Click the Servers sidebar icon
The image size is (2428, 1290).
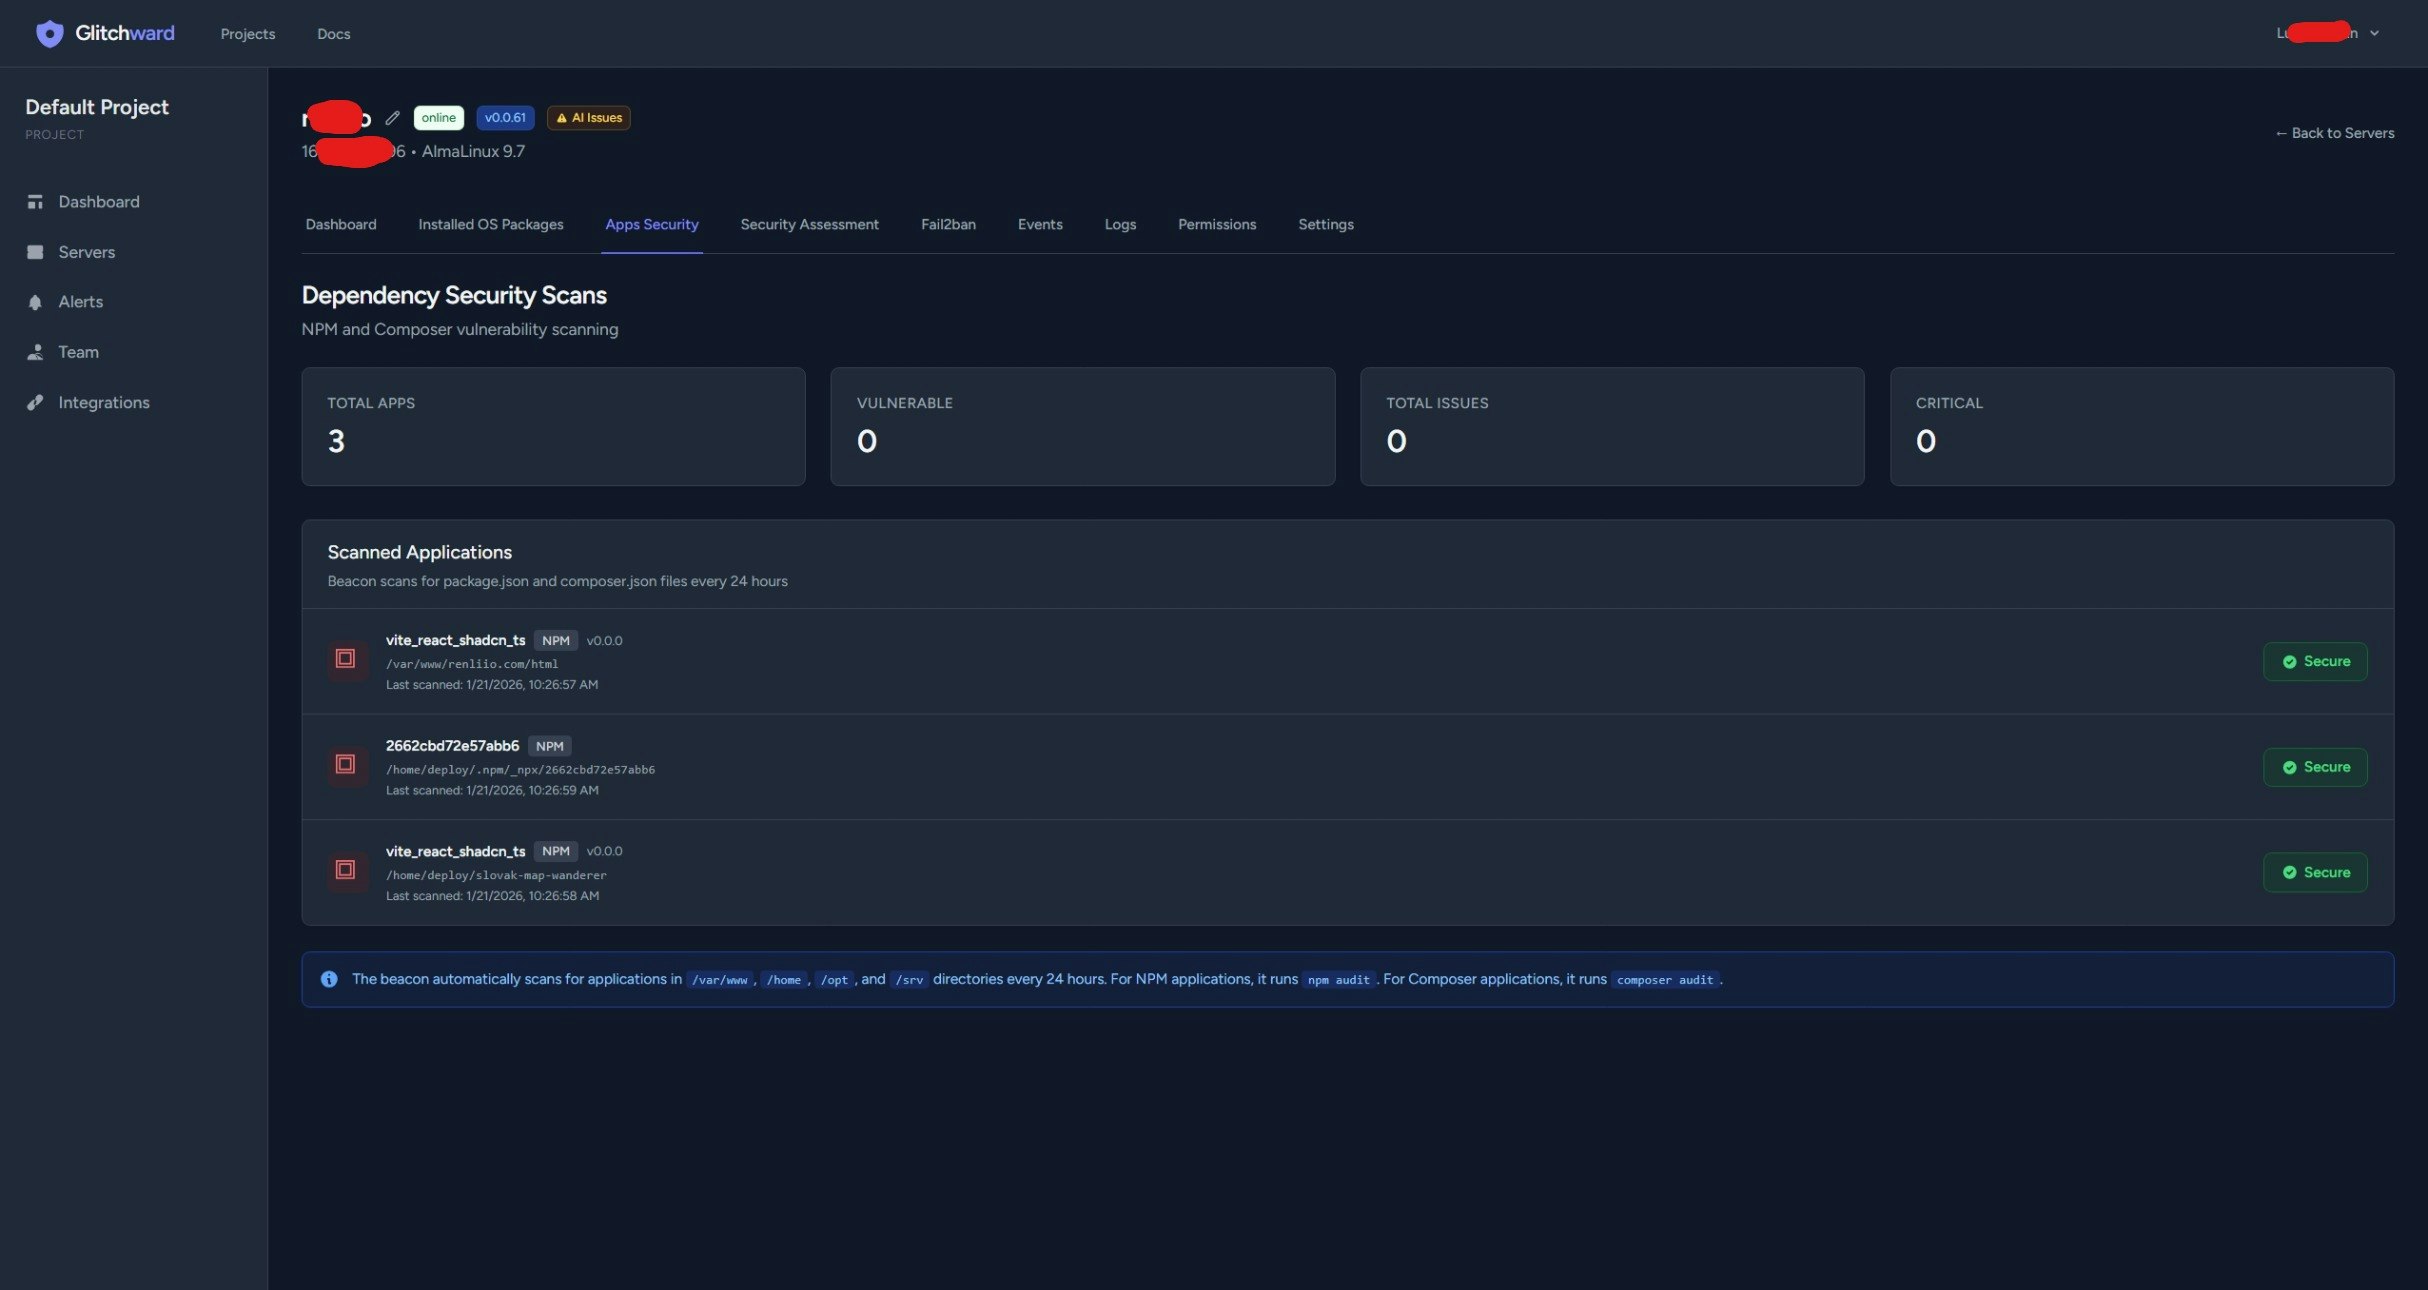(x=35, y=252)
